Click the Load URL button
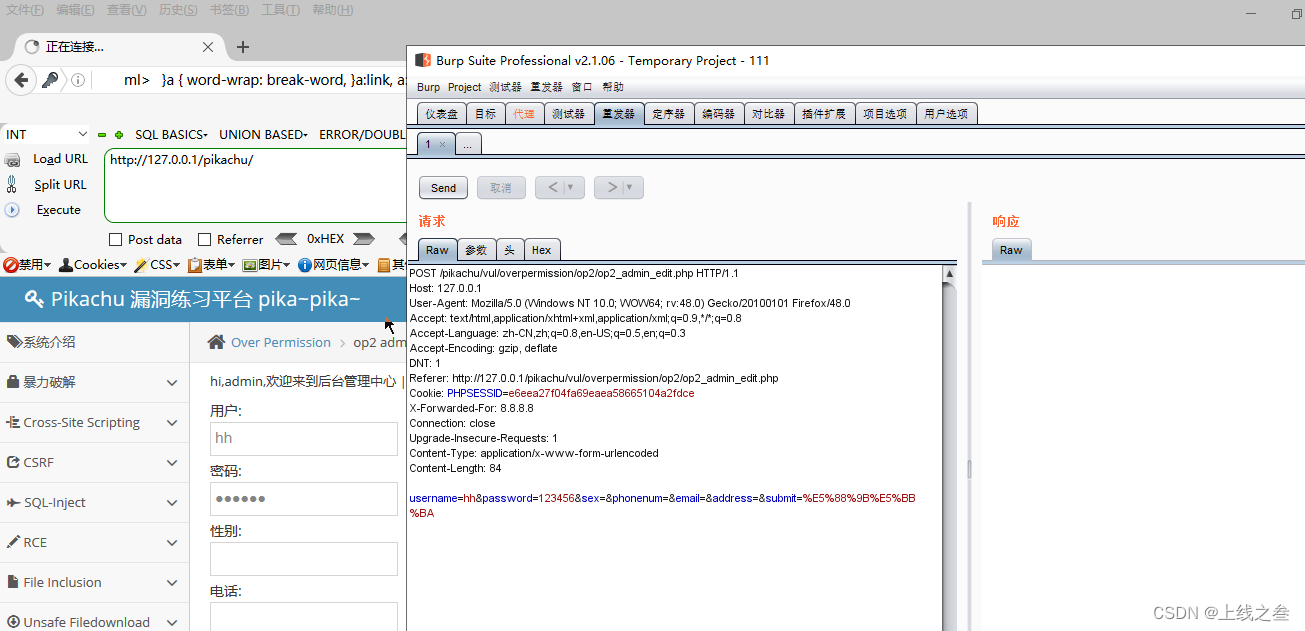Screen dimensions: 1305x631 coord(60,159)
